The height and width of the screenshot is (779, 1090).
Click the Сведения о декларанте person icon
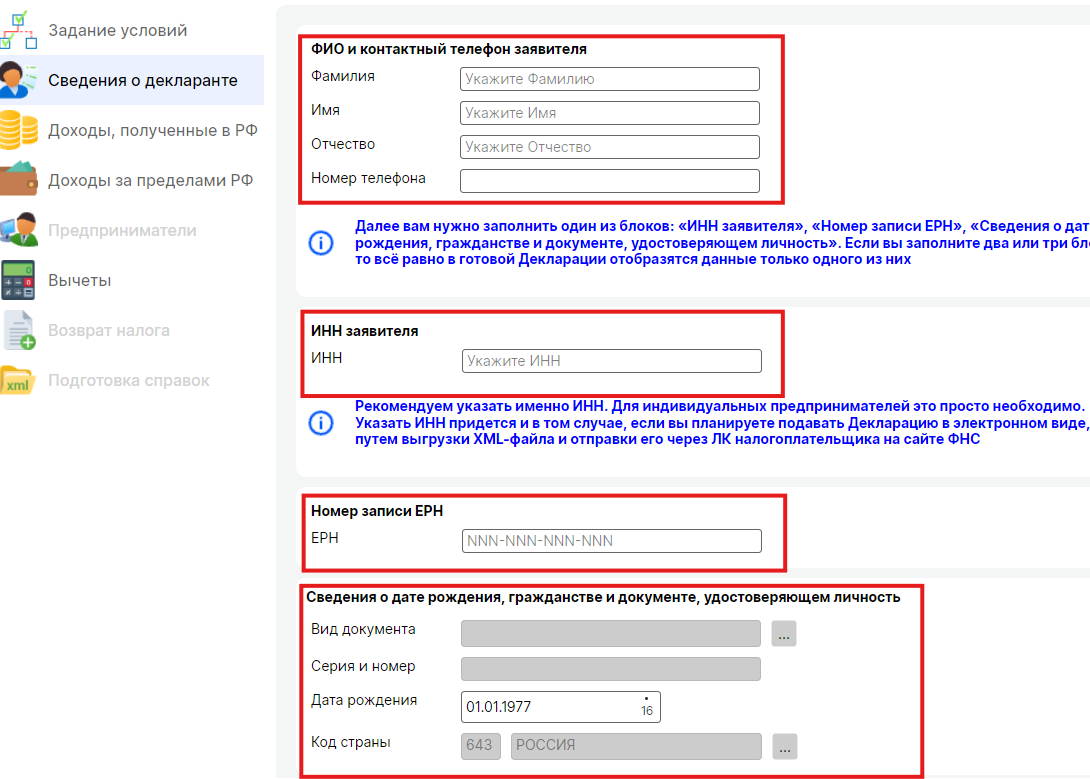(x=18, y=80)
